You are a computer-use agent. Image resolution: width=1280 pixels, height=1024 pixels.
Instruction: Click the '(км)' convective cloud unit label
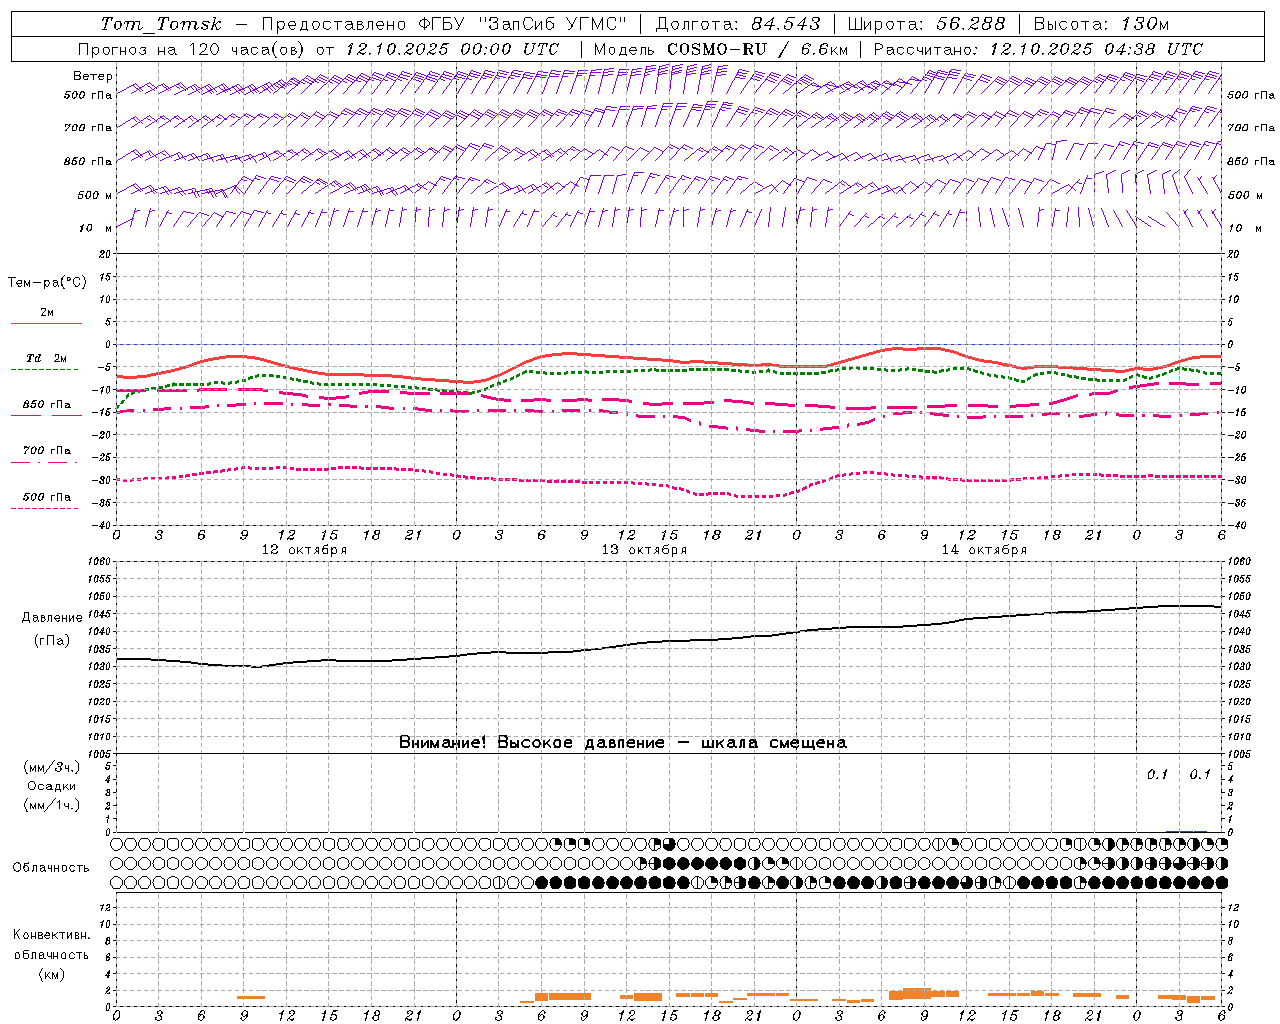[x=52, y=974]
